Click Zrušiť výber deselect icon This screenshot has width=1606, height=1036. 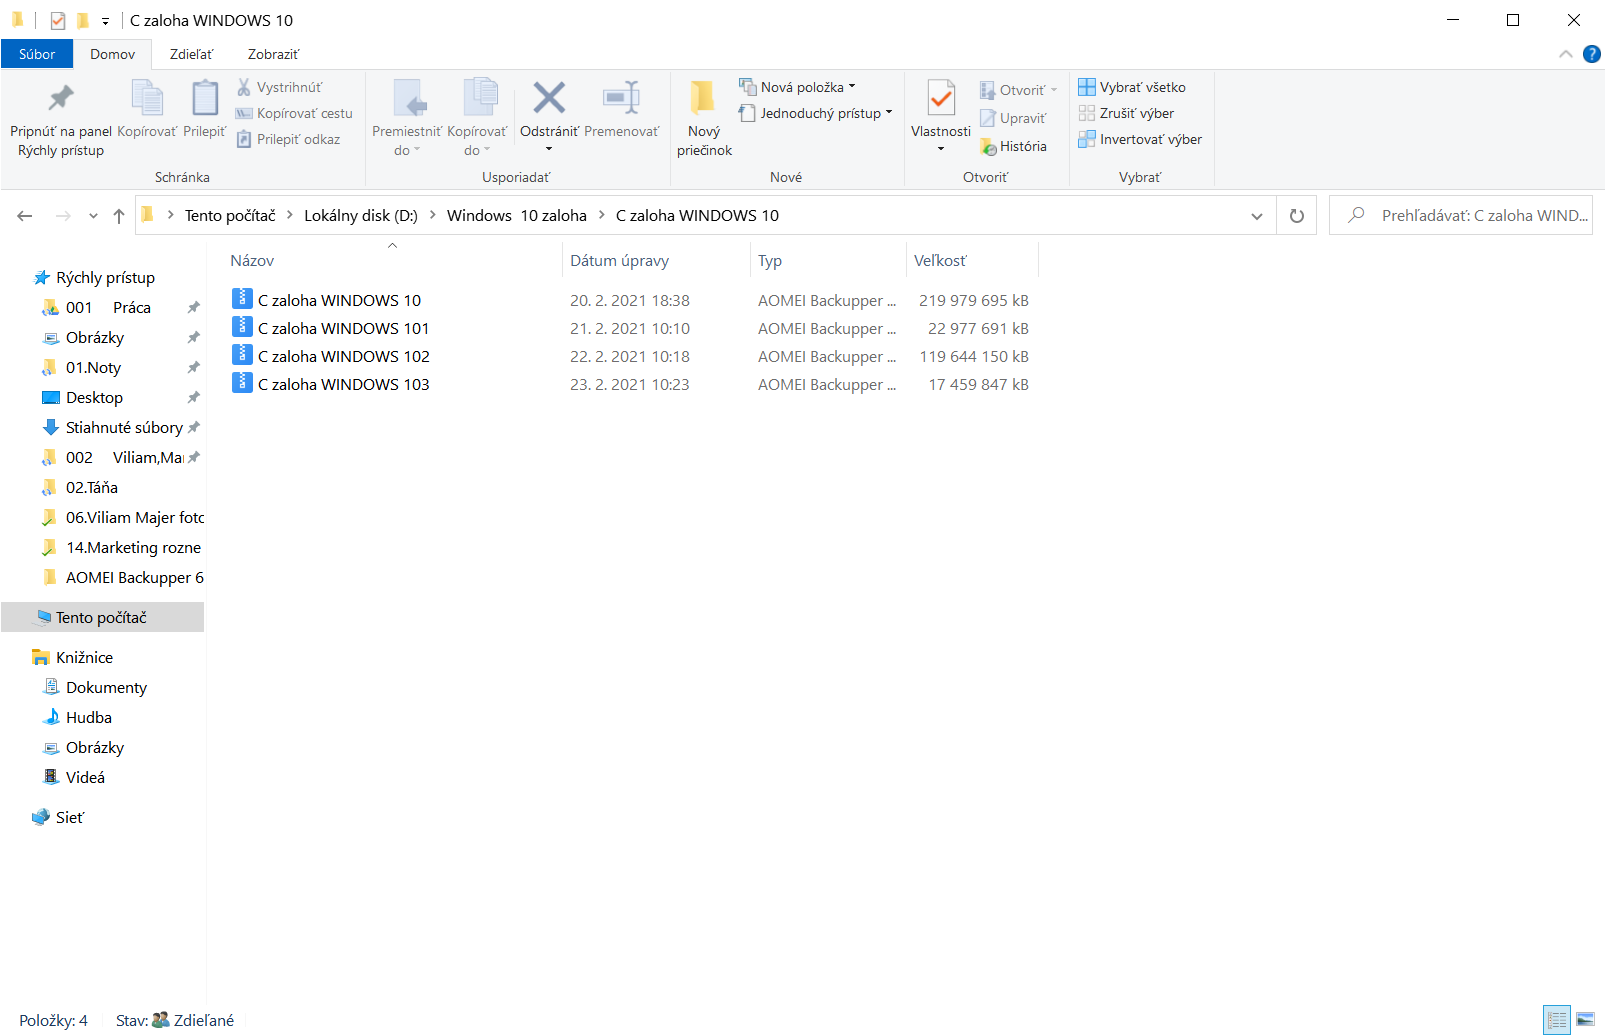coord(1087,113)
